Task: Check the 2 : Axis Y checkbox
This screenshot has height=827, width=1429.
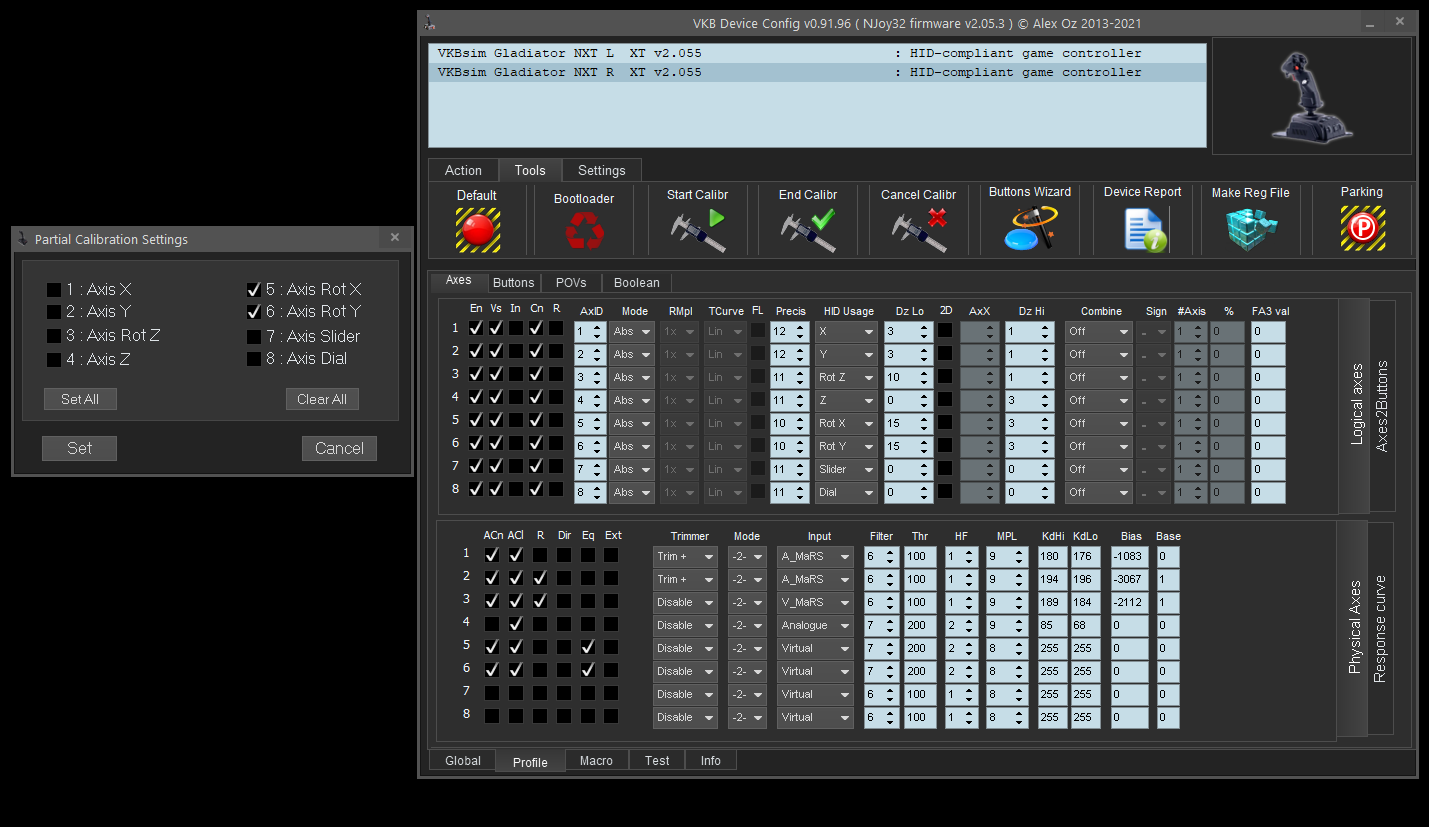Action: tap(54, 312)
